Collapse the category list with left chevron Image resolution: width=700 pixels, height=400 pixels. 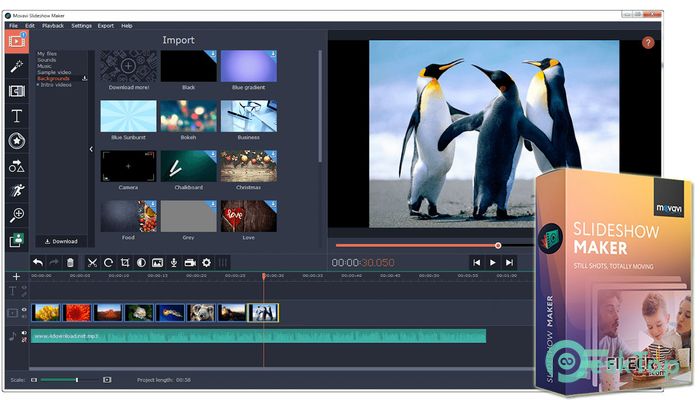(91, 149)
